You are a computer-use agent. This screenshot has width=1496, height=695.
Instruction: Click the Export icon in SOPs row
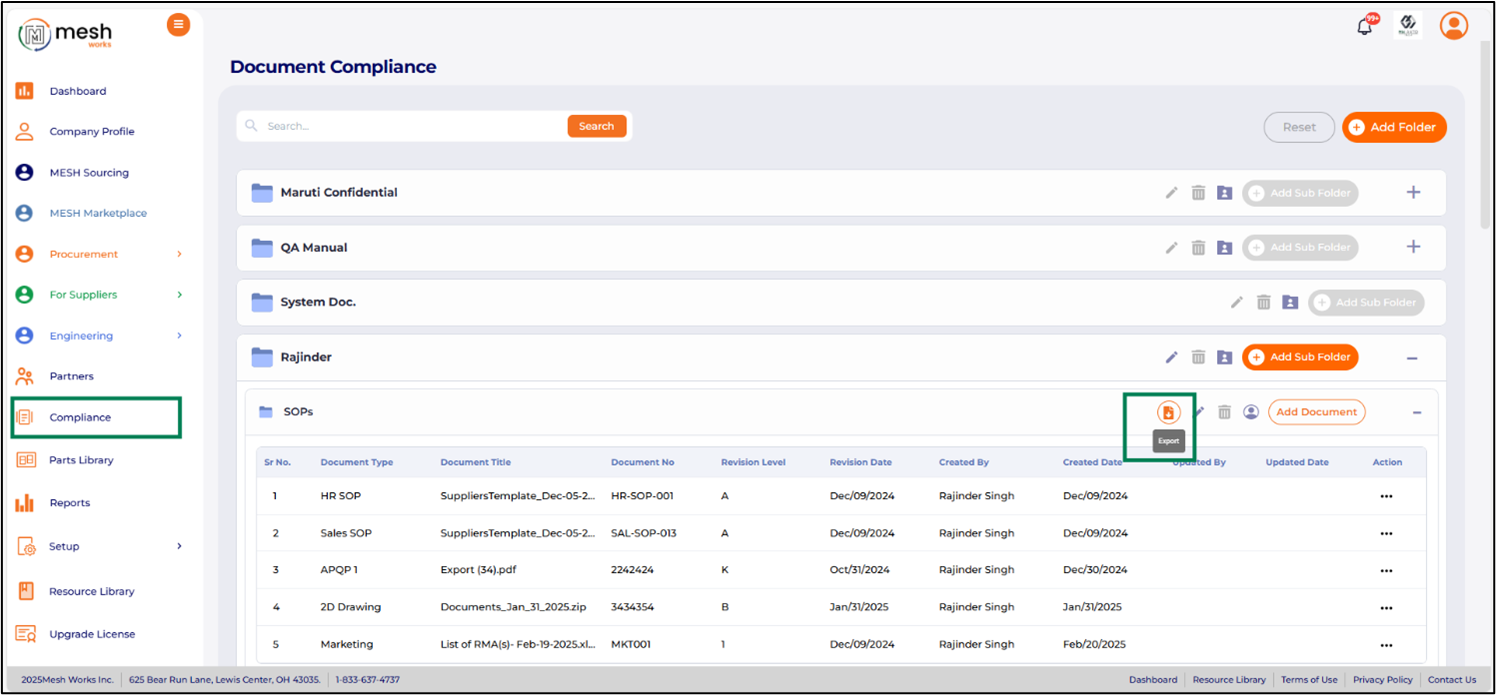pos(1168,412)
